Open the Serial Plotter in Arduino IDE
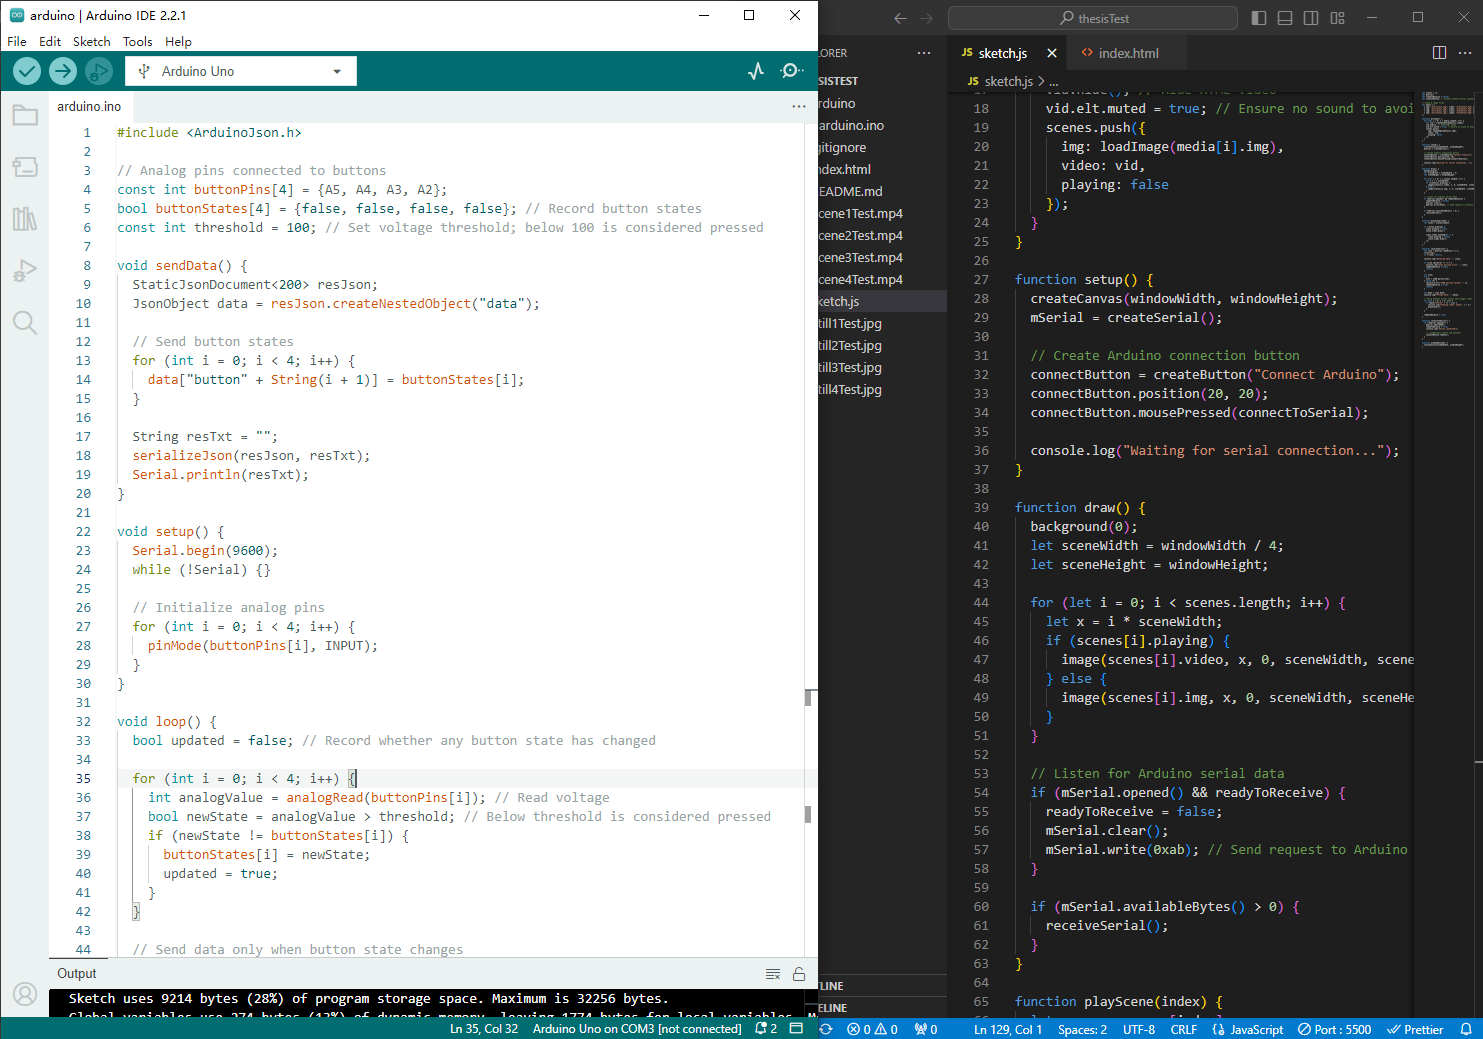Screen dimensions: 1483x1039 pos(756,71)
